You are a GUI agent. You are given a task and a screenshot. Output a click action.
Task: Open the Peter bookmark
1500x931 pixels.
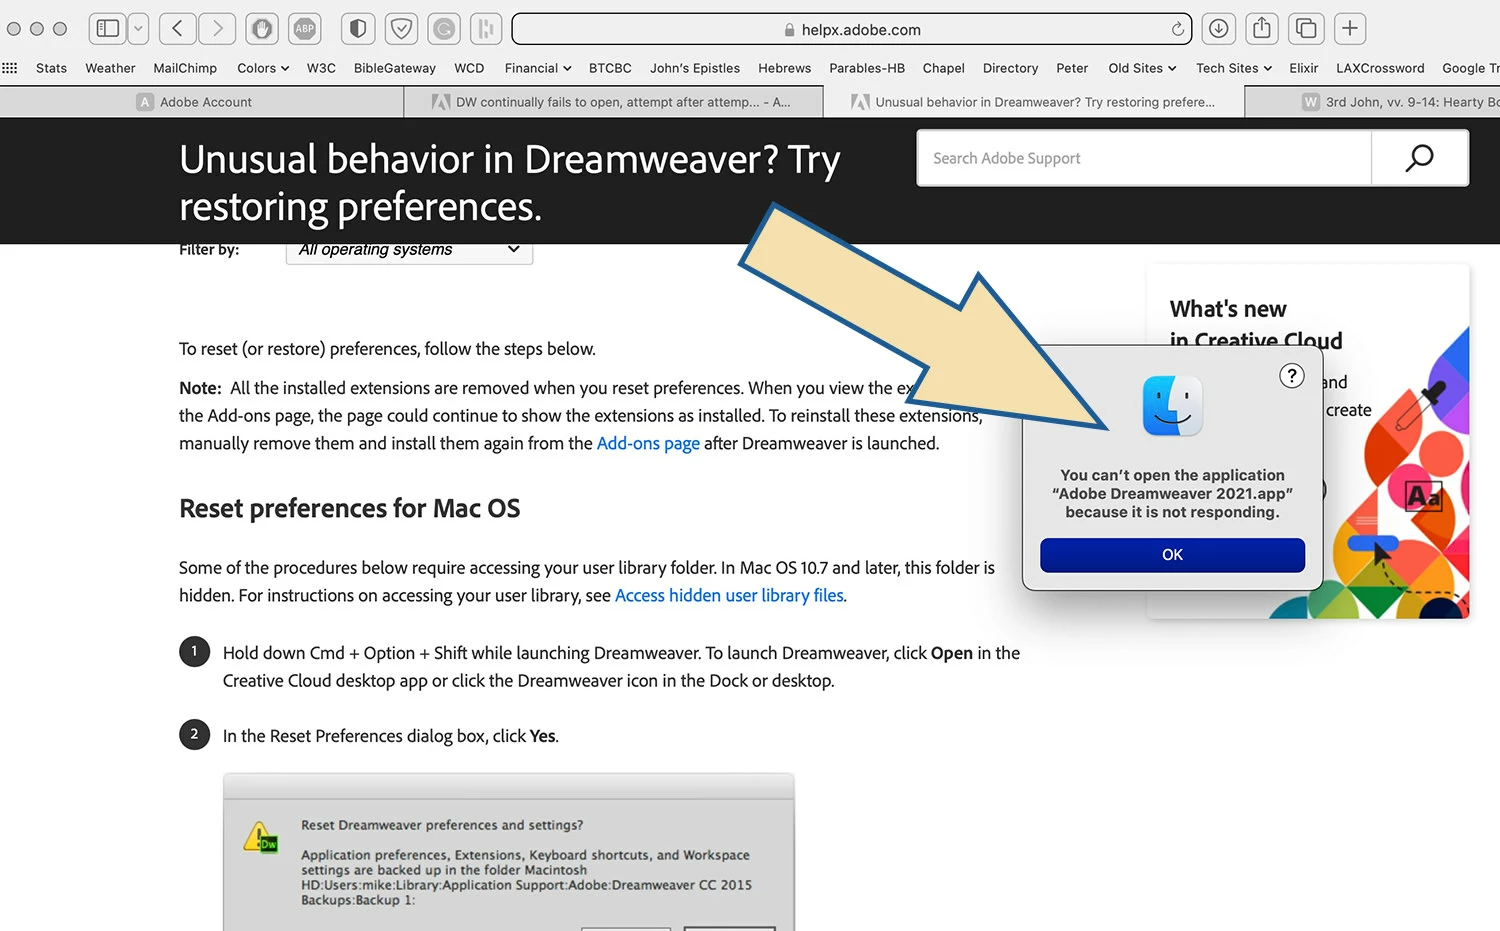click(1072, 68)
